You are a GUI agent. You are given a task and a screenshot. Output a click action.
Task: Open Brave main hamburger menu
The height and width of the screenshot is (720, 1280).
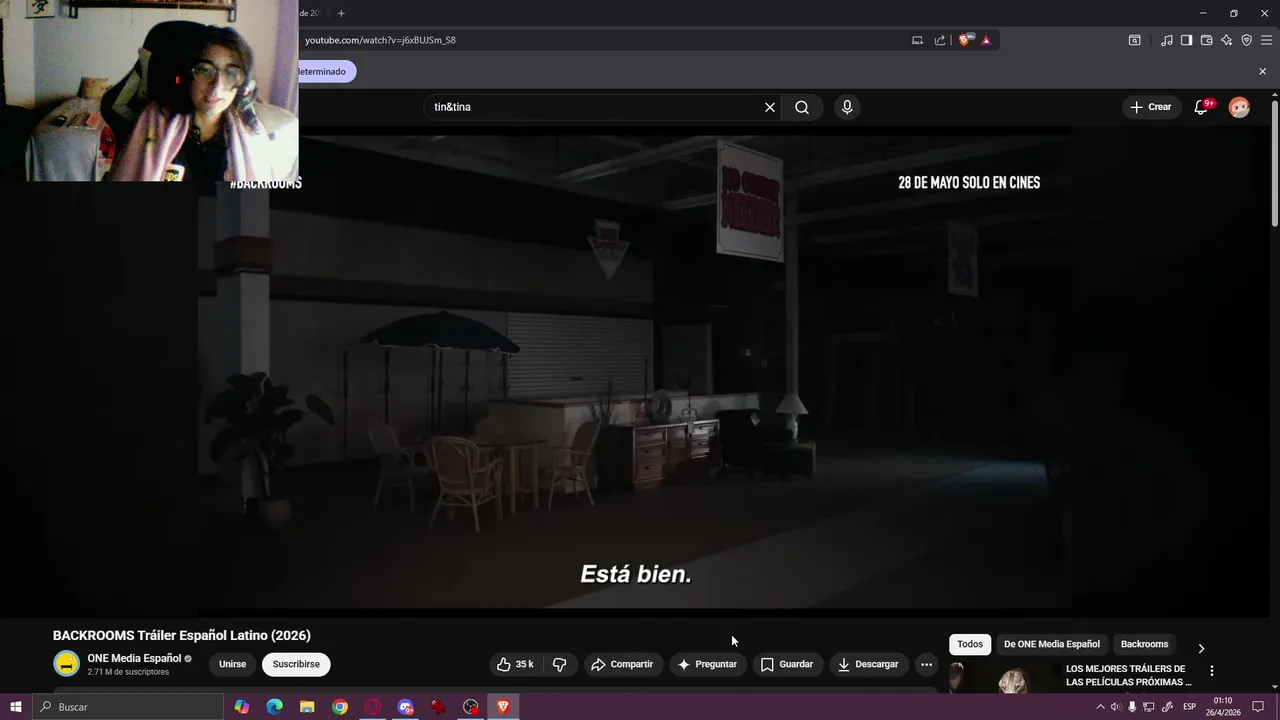tap(1266, 40)
